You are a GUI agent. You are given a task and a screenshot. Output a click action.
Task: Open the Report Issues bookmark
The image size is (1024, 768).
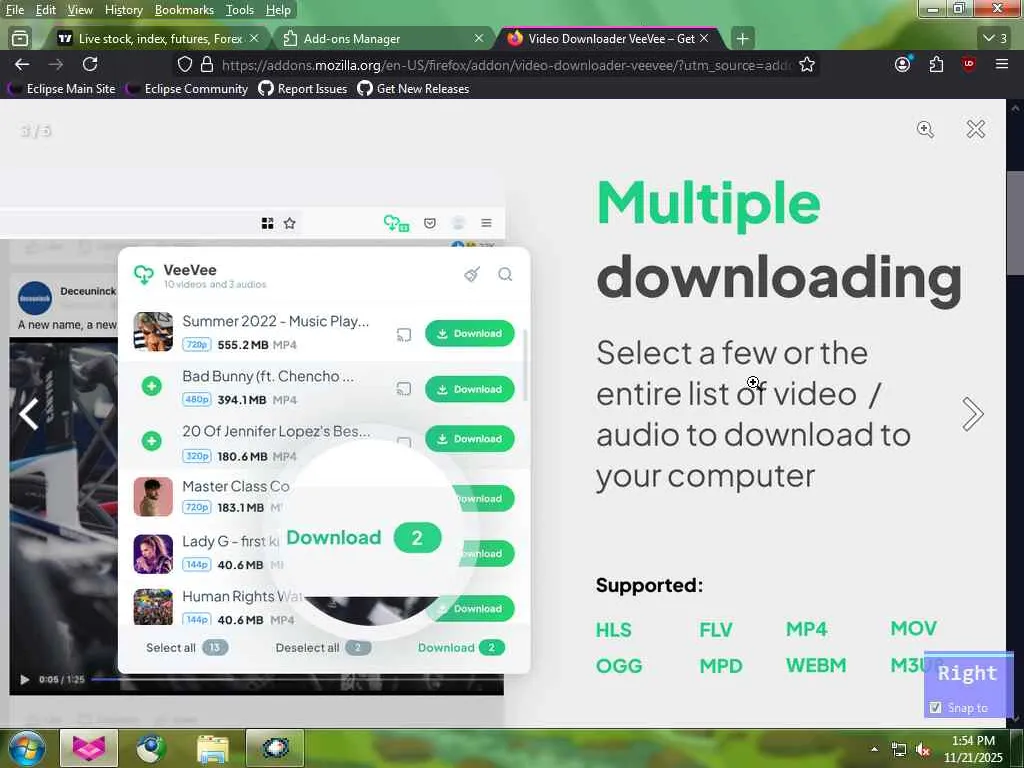point(303,89)
